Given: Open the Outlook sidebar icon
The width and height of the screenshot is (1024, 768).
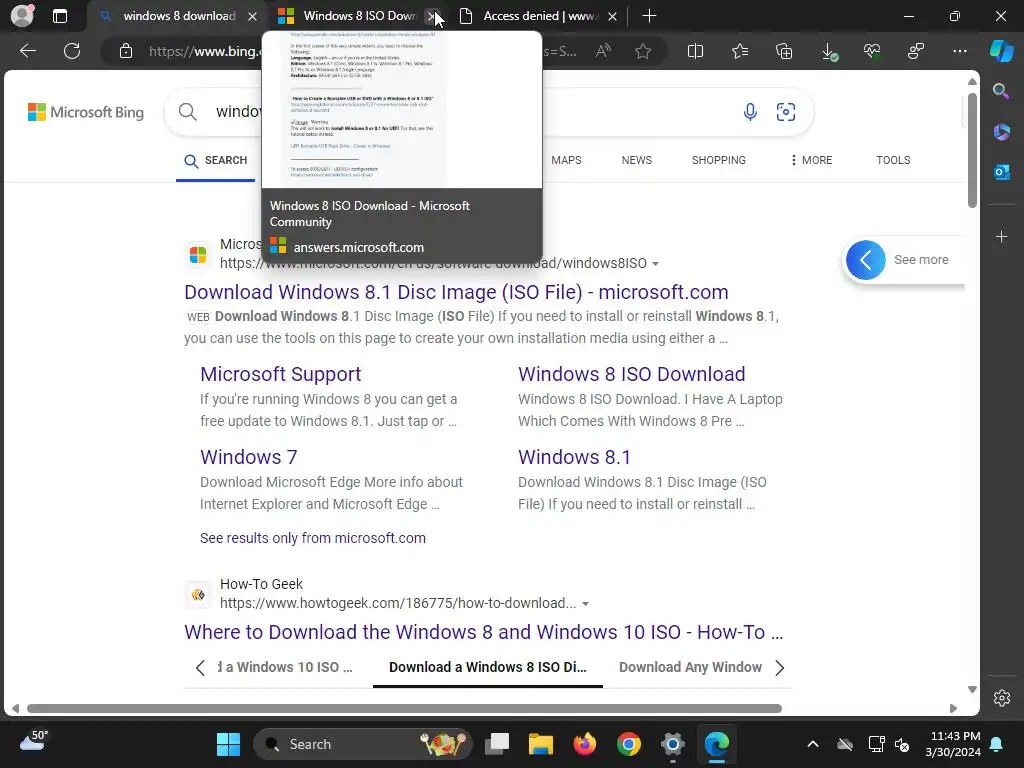Looking at the screenshot, I should (1001, 172).
